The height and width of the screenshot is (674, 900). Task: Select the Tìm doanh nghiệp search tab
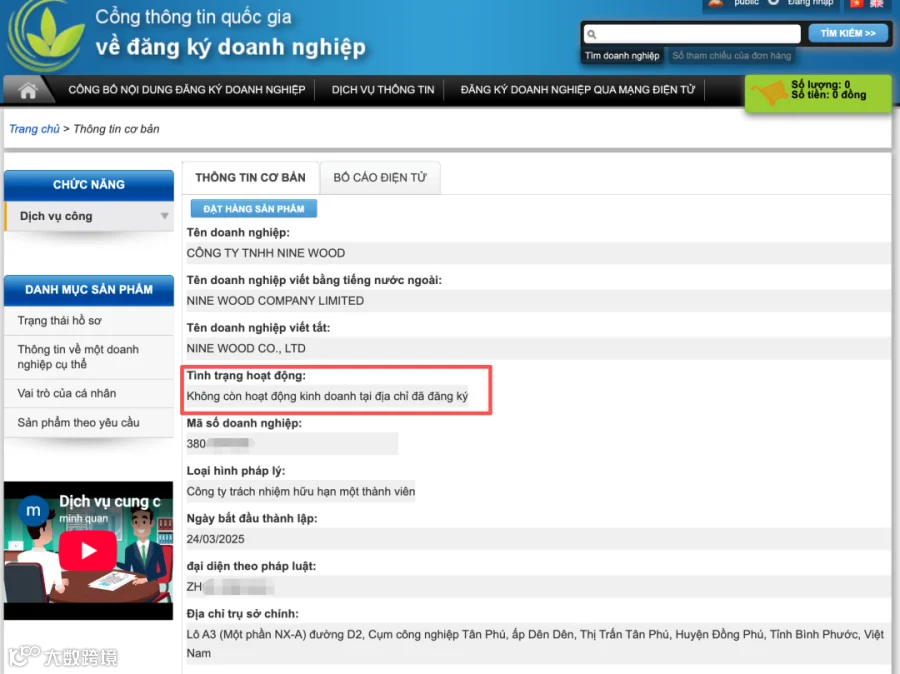click(x=622, y=56)
